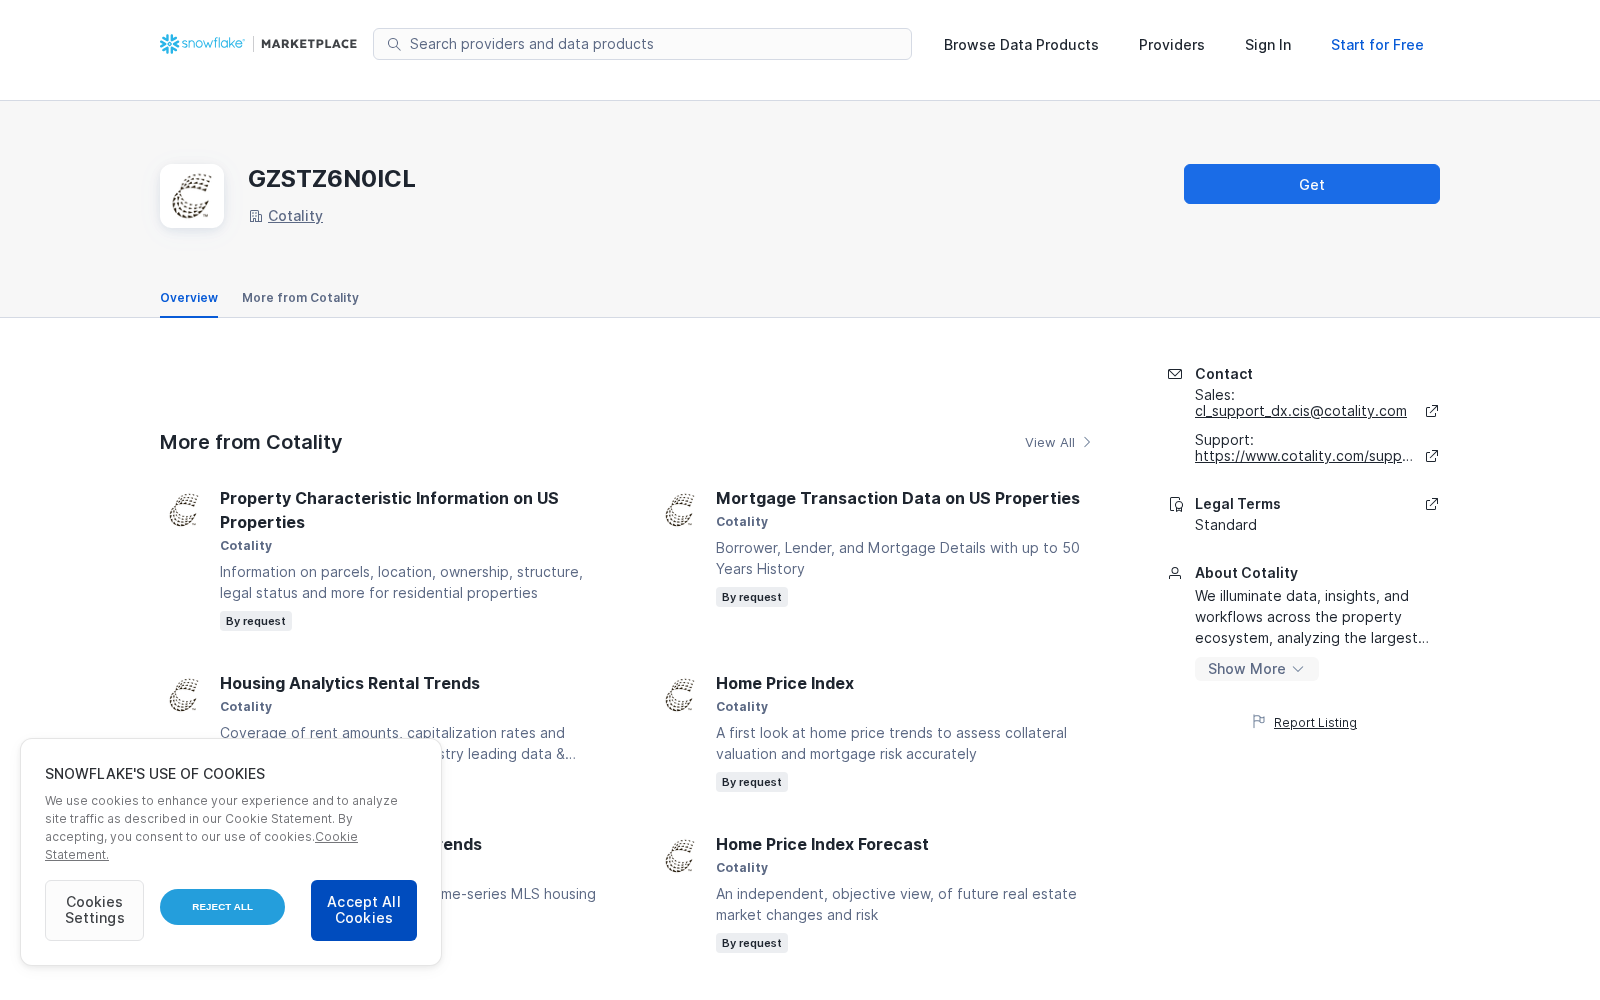Image resolution: width=1600 pixels, height=1000 pixels.
Task: Click the Property Characteristic Information listing logo
Action: (184, 510)
